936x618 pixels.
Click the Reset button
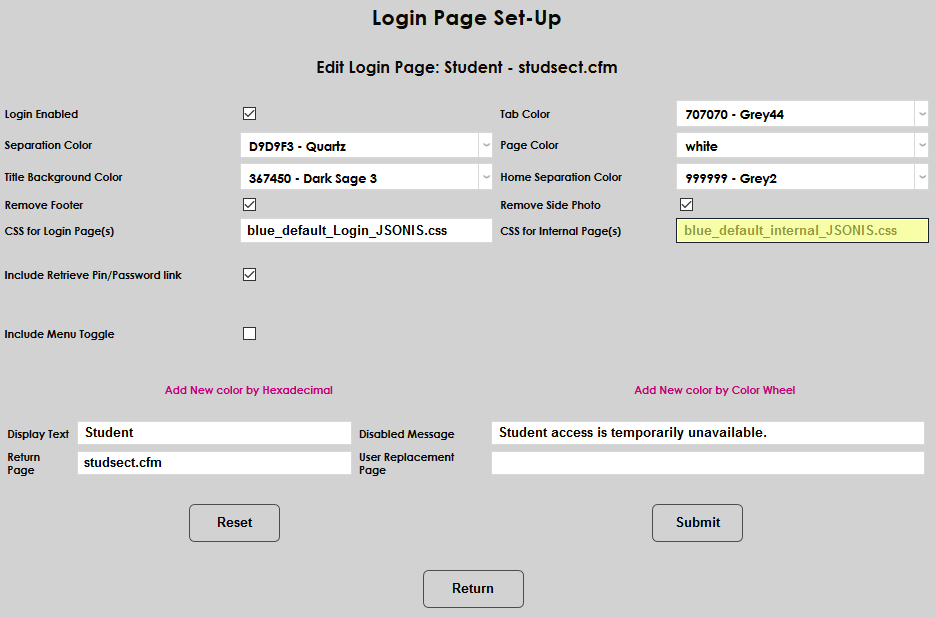pyautogui.click(x=235, y=523)
